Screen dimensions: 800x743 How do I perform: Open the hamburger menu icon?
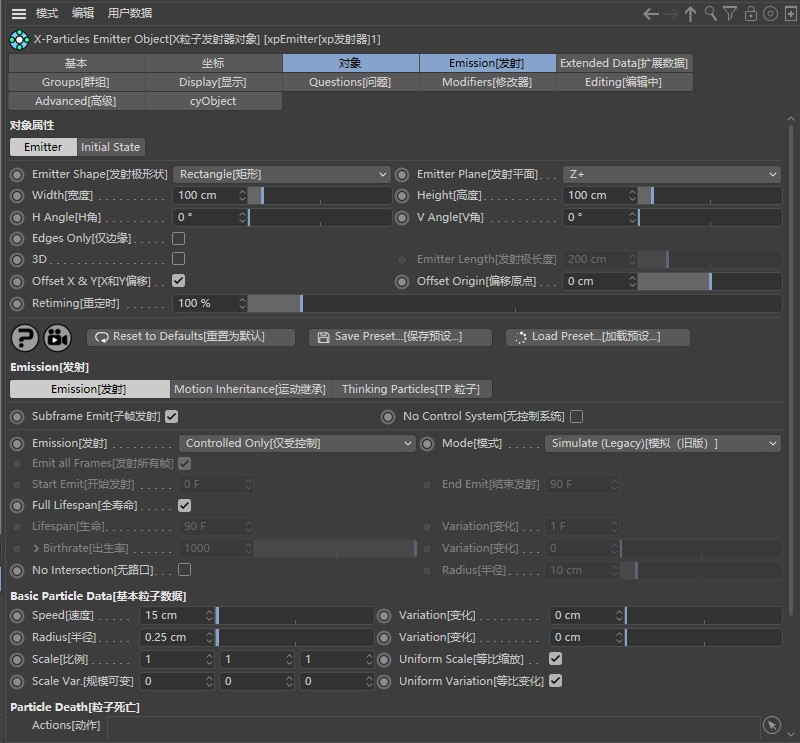pyautogui.click(x=19, y=13)
